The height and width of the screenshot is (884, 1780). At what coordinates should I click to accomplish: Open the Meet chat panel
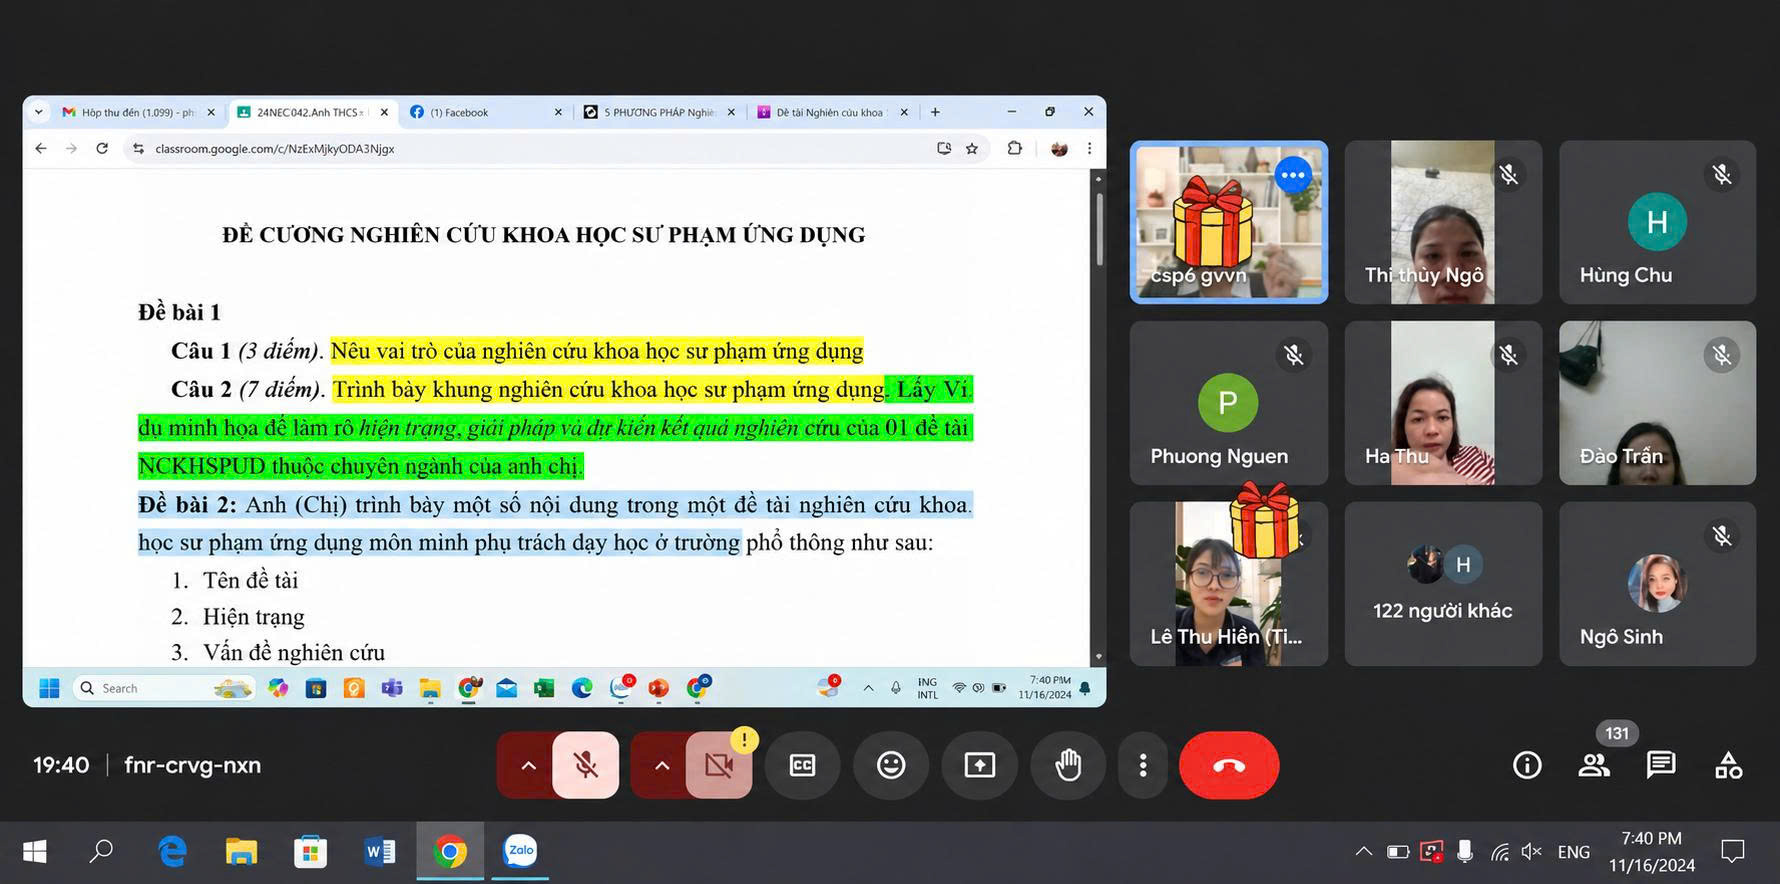(x=1660, y=765)
